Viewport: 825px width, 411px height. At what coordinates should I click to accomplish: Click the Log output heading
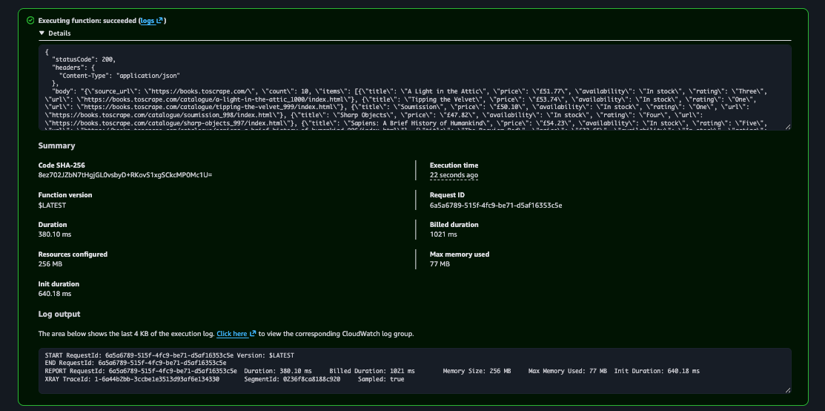pos(59,314)
